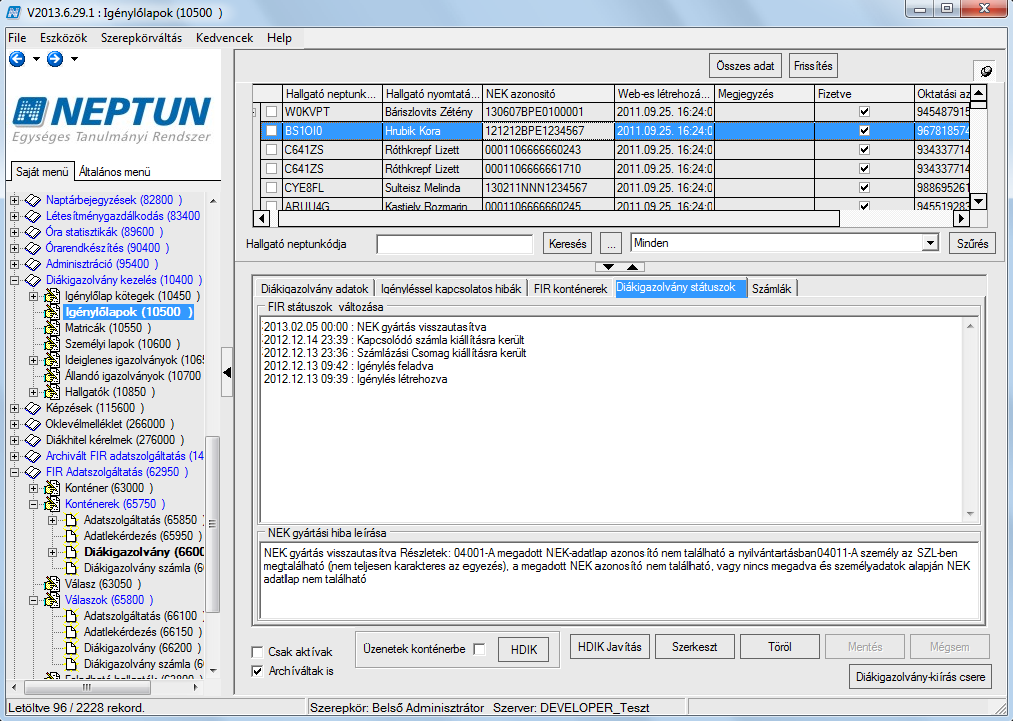The height and width of the screenshot is (721, 1013).
Task: Click the Szűrés button
Action: [972, 244]
